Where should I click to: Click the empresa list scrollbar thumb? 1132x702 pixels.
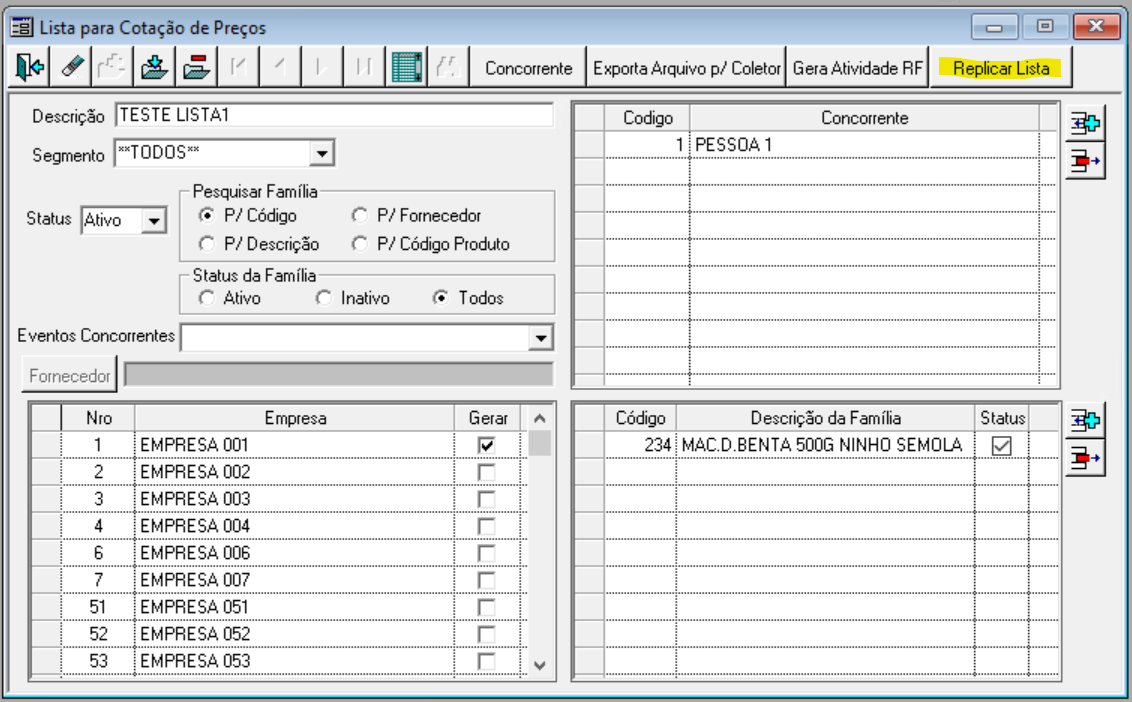point(539,443)
